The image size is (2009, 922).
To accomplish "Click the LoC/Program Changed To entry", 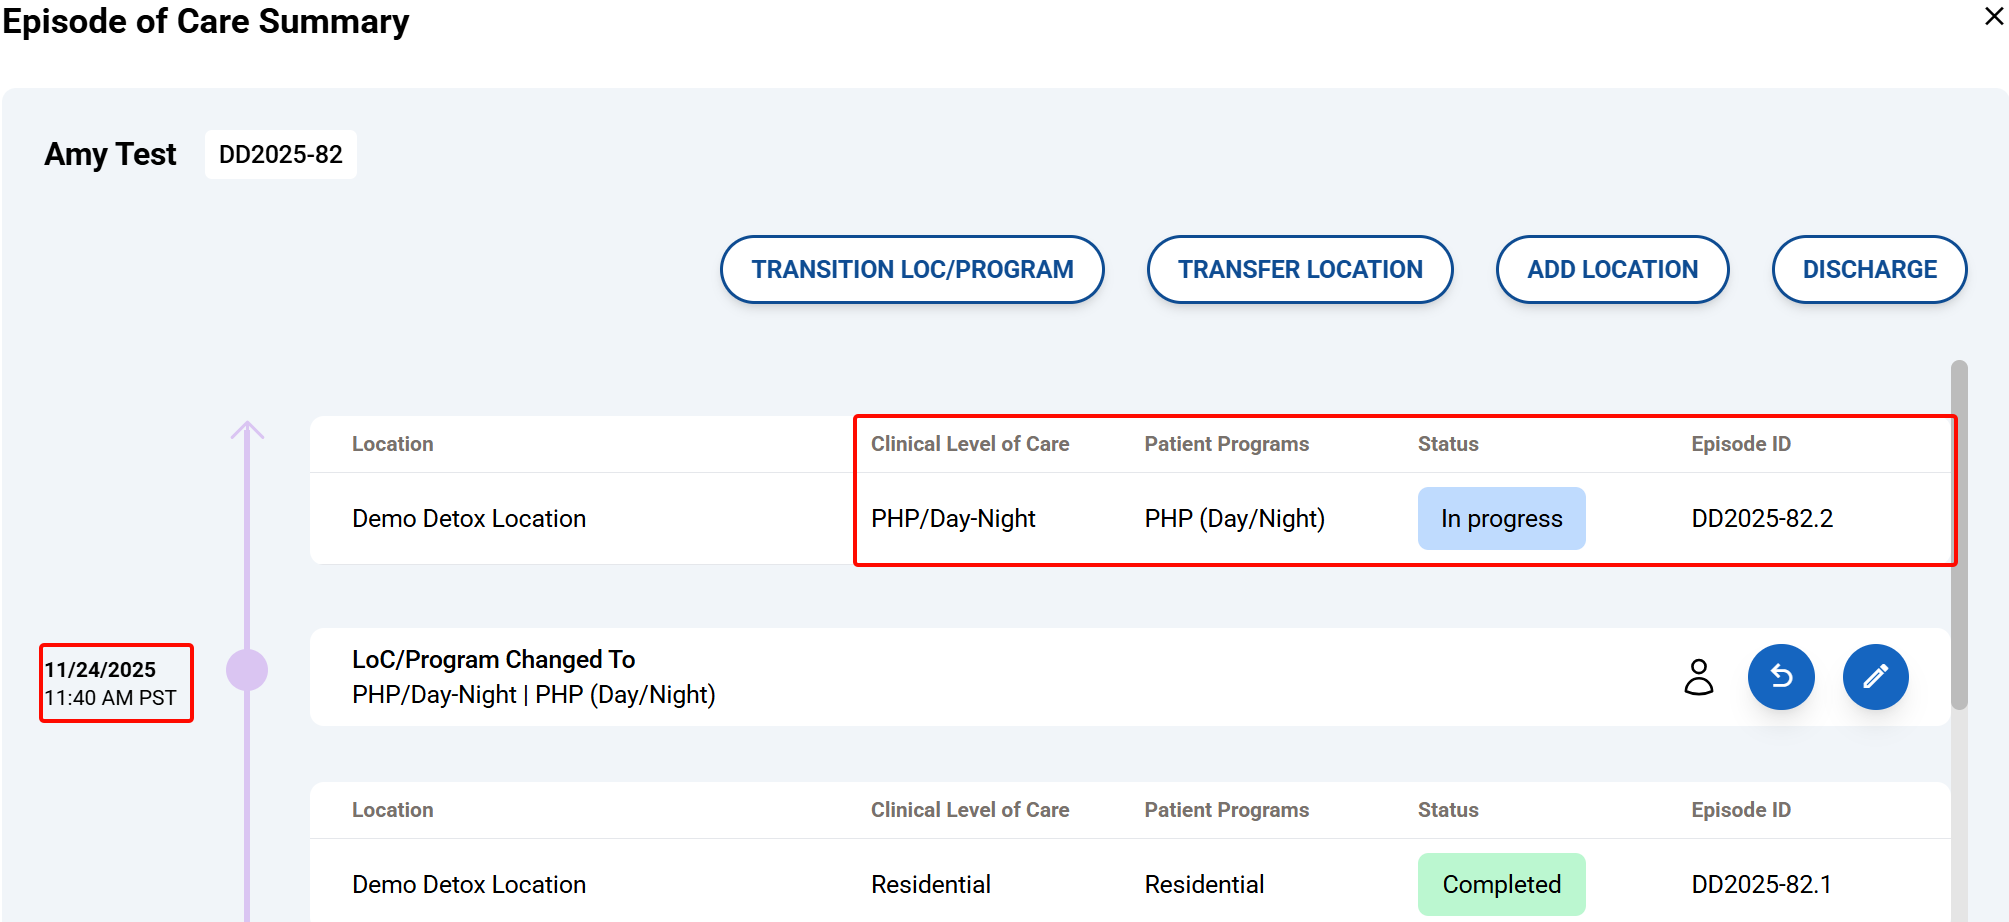I will [x=493, y=660].
